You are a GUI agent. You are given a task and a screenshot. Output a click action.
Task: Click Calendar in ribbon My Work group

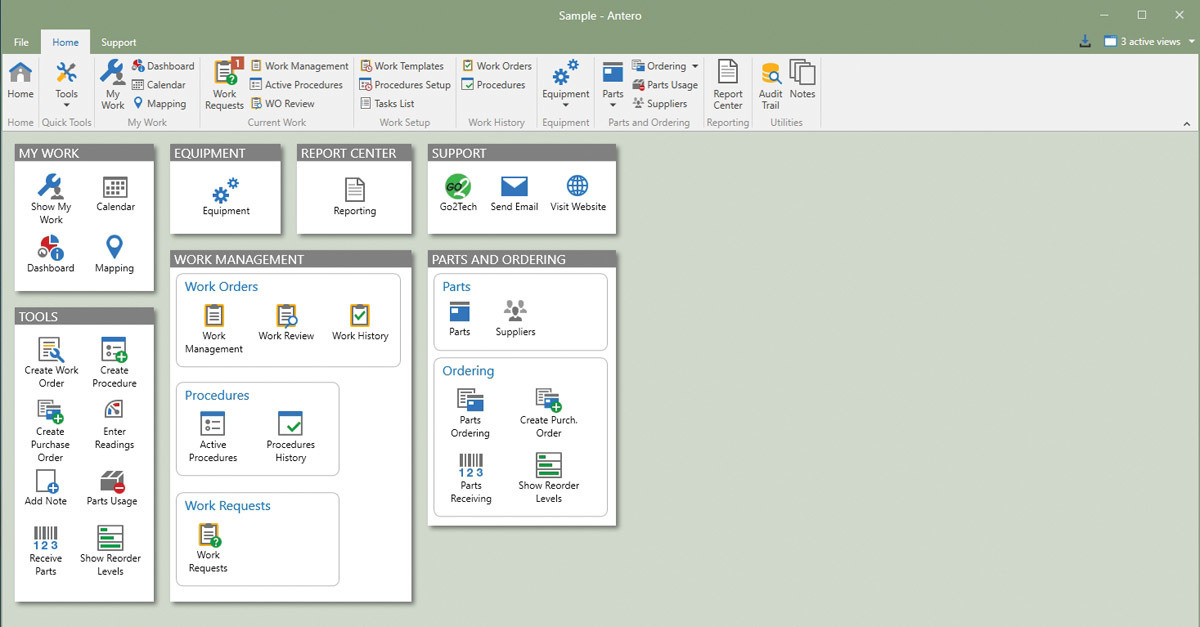tap(159, 85)
